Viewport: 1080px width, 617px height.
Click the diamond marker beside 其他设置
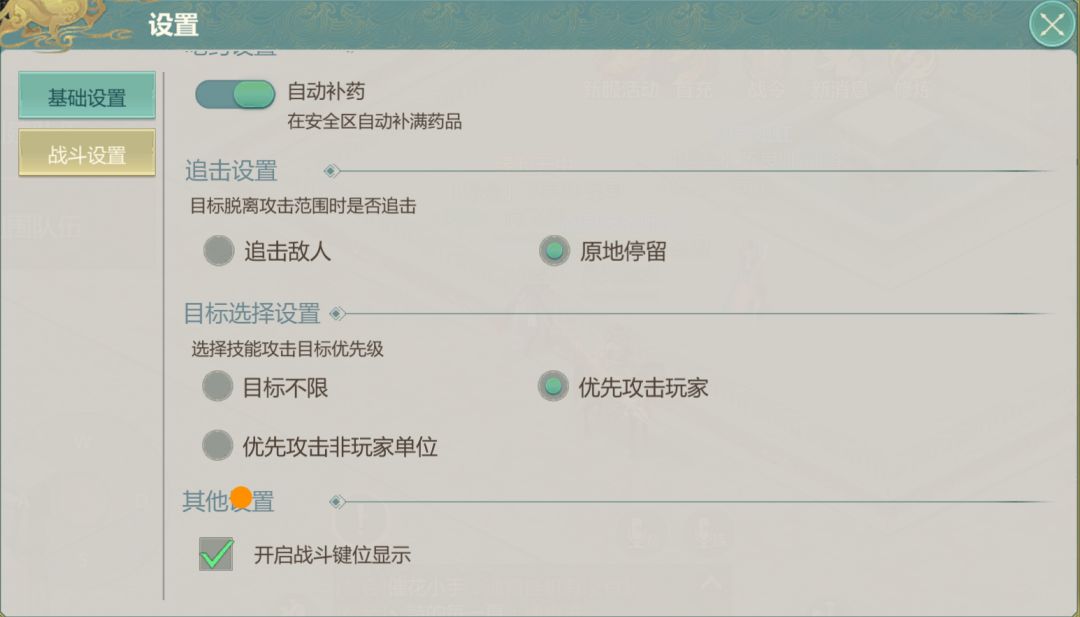pos(337,502)
